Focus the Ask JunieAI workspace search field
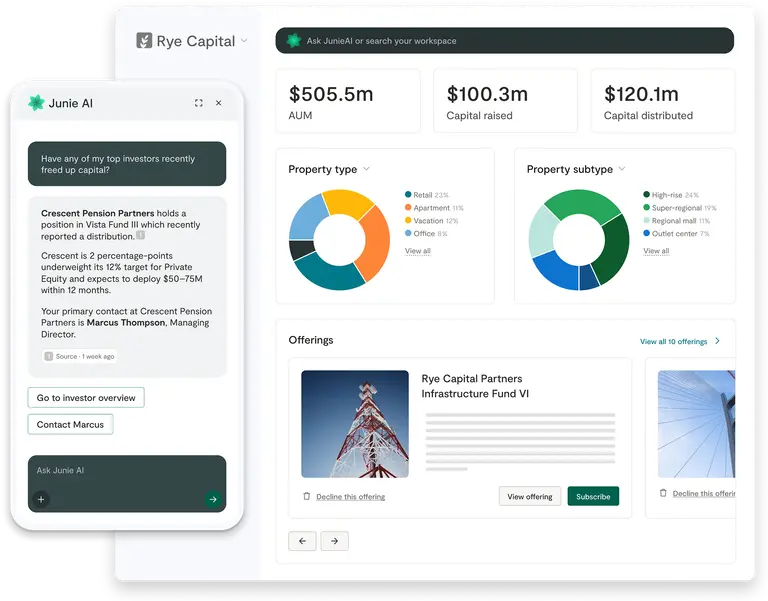The image size is (768, 601). (504, 41)
